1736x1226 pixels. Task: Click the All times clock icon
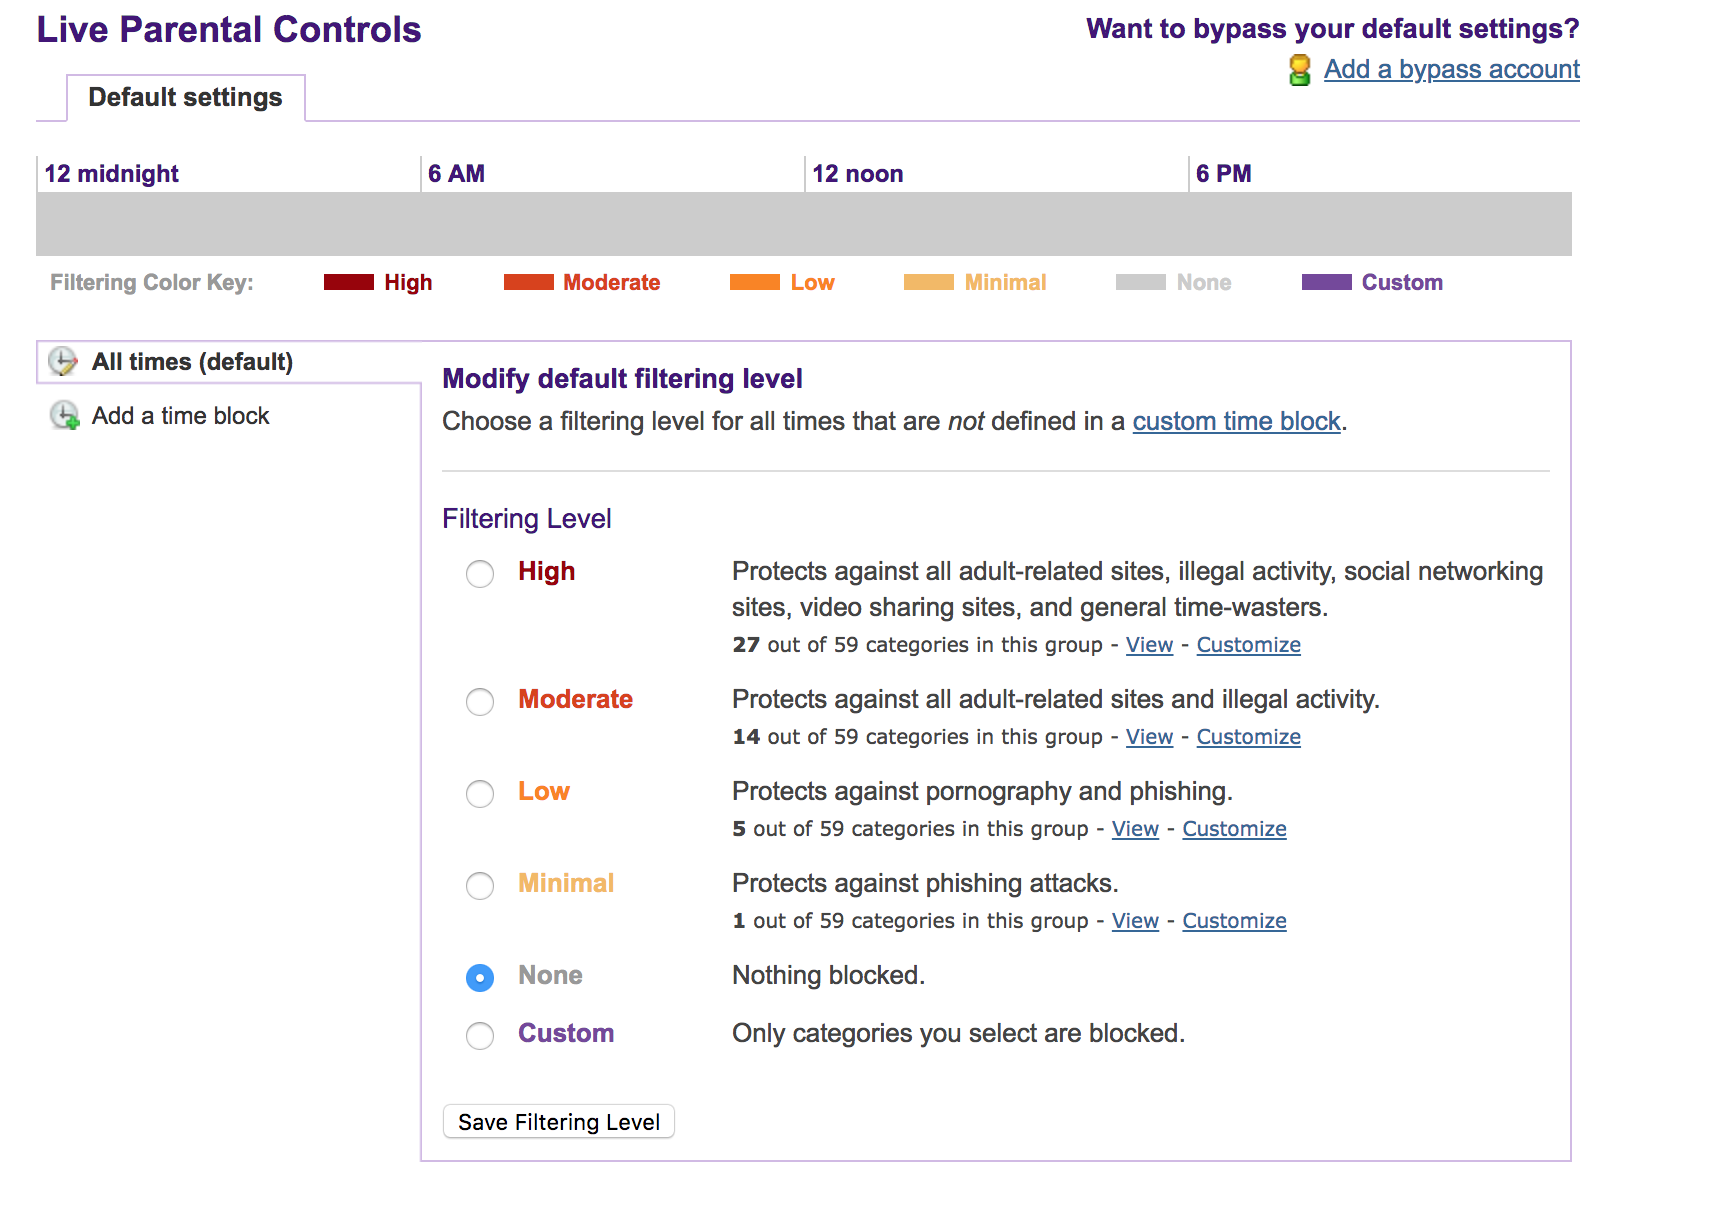point(63,362)
